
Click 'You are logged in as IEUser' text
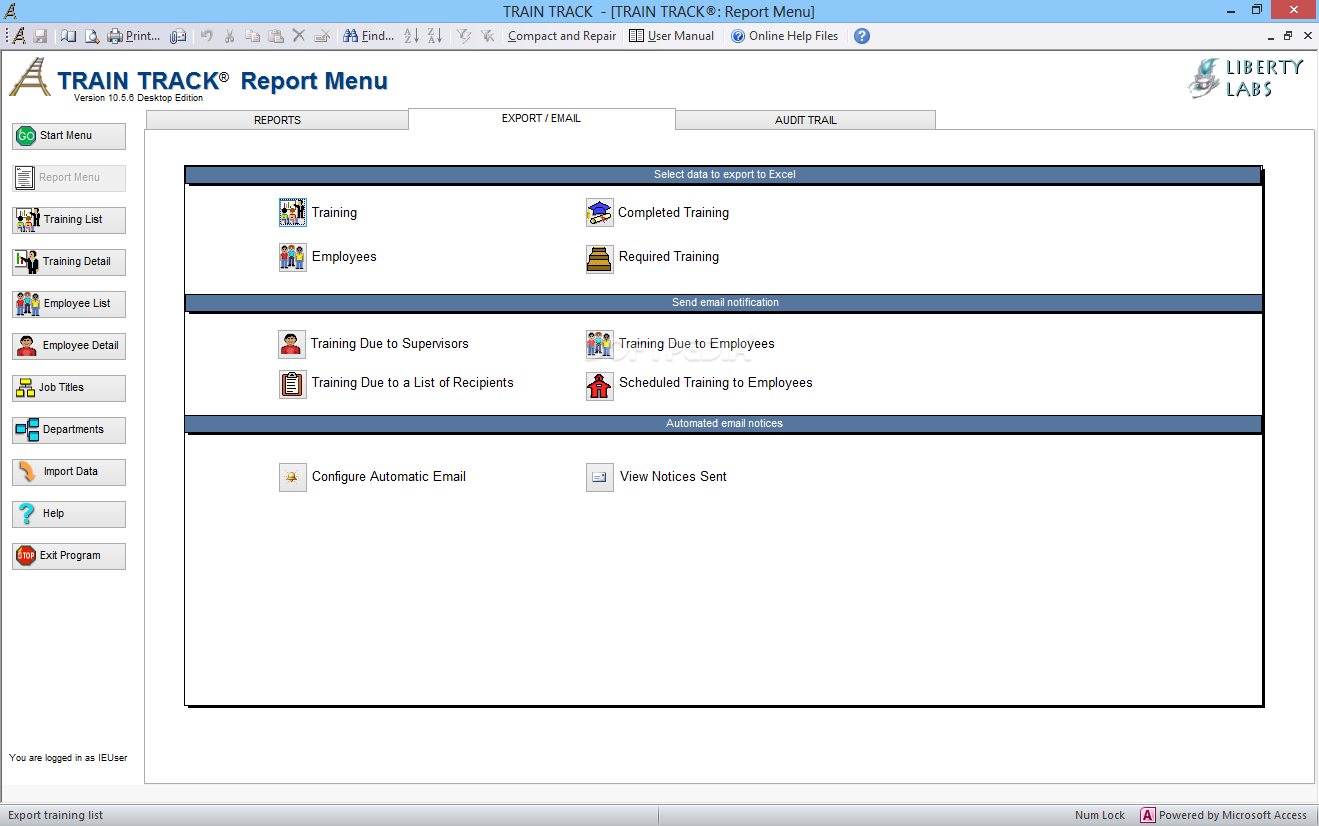click(68, 758)
